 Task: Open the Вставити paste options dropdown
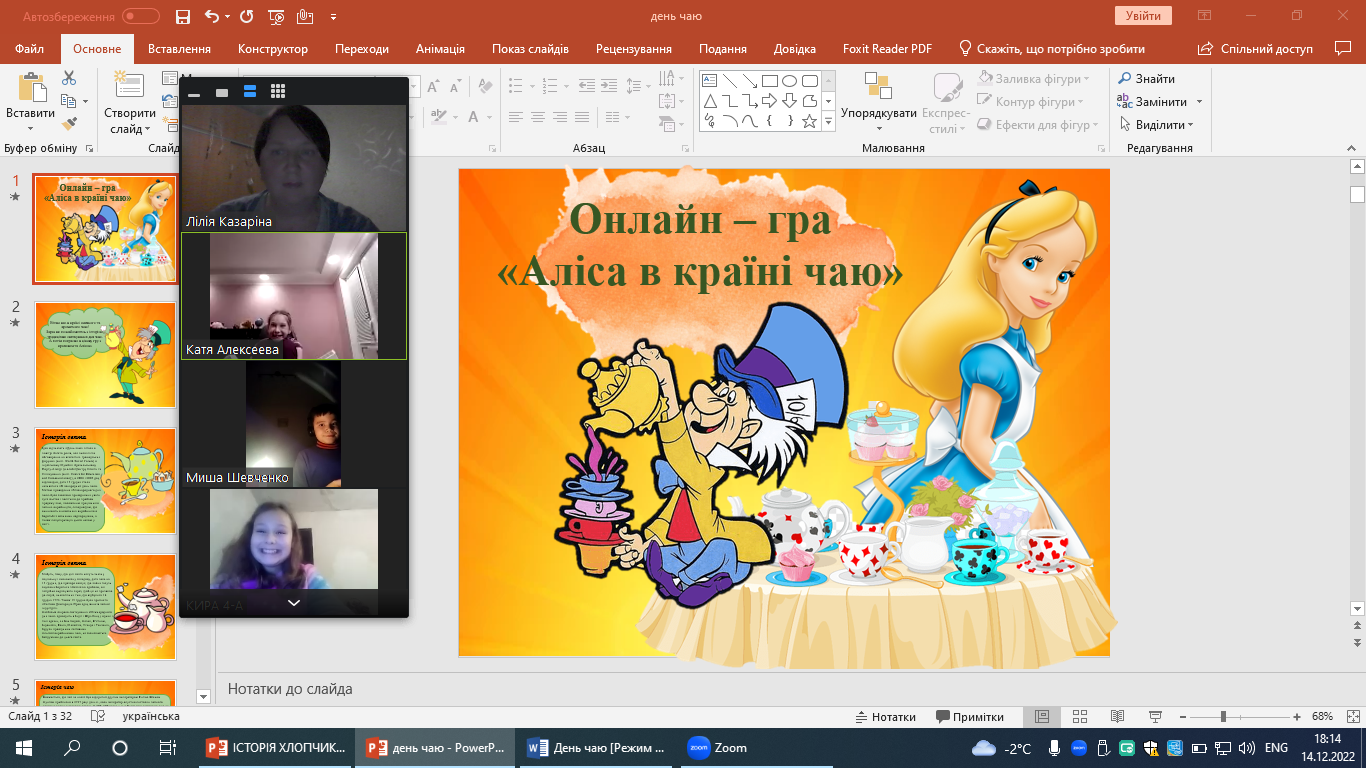30,128
